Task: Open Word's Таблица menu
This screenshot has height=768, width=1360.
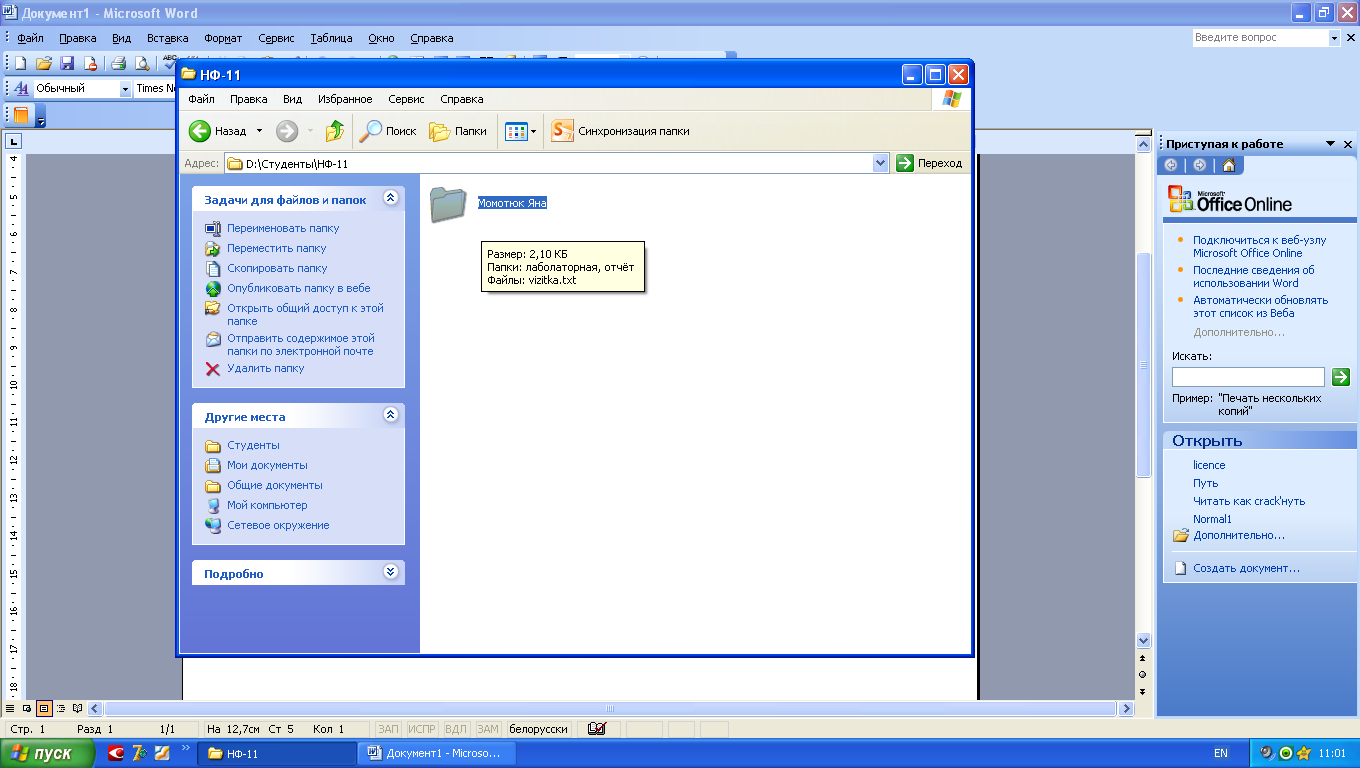Action: coord(331,38)
